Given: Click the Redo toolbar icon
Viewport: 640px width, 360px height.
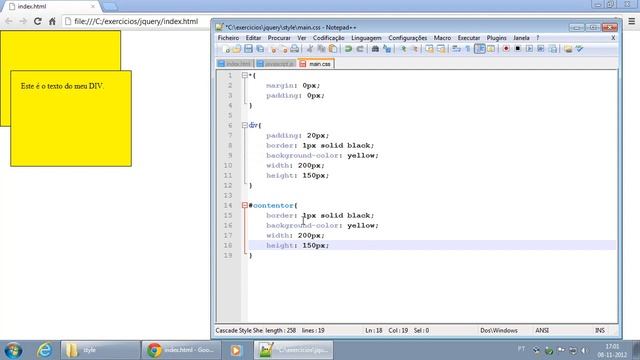Looking at the screenshot, I should tap(360, 49).
